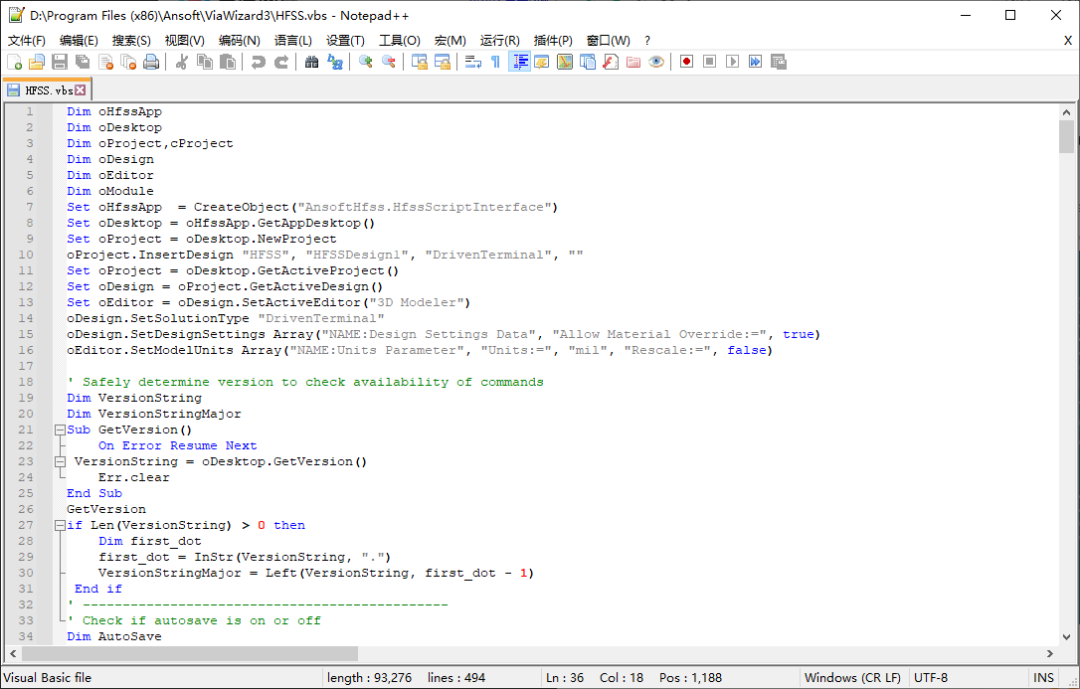This screenshot has width=1080, height=689.
Task: Close the HFSS.vbs tab with its X
Action: (81, 90)
